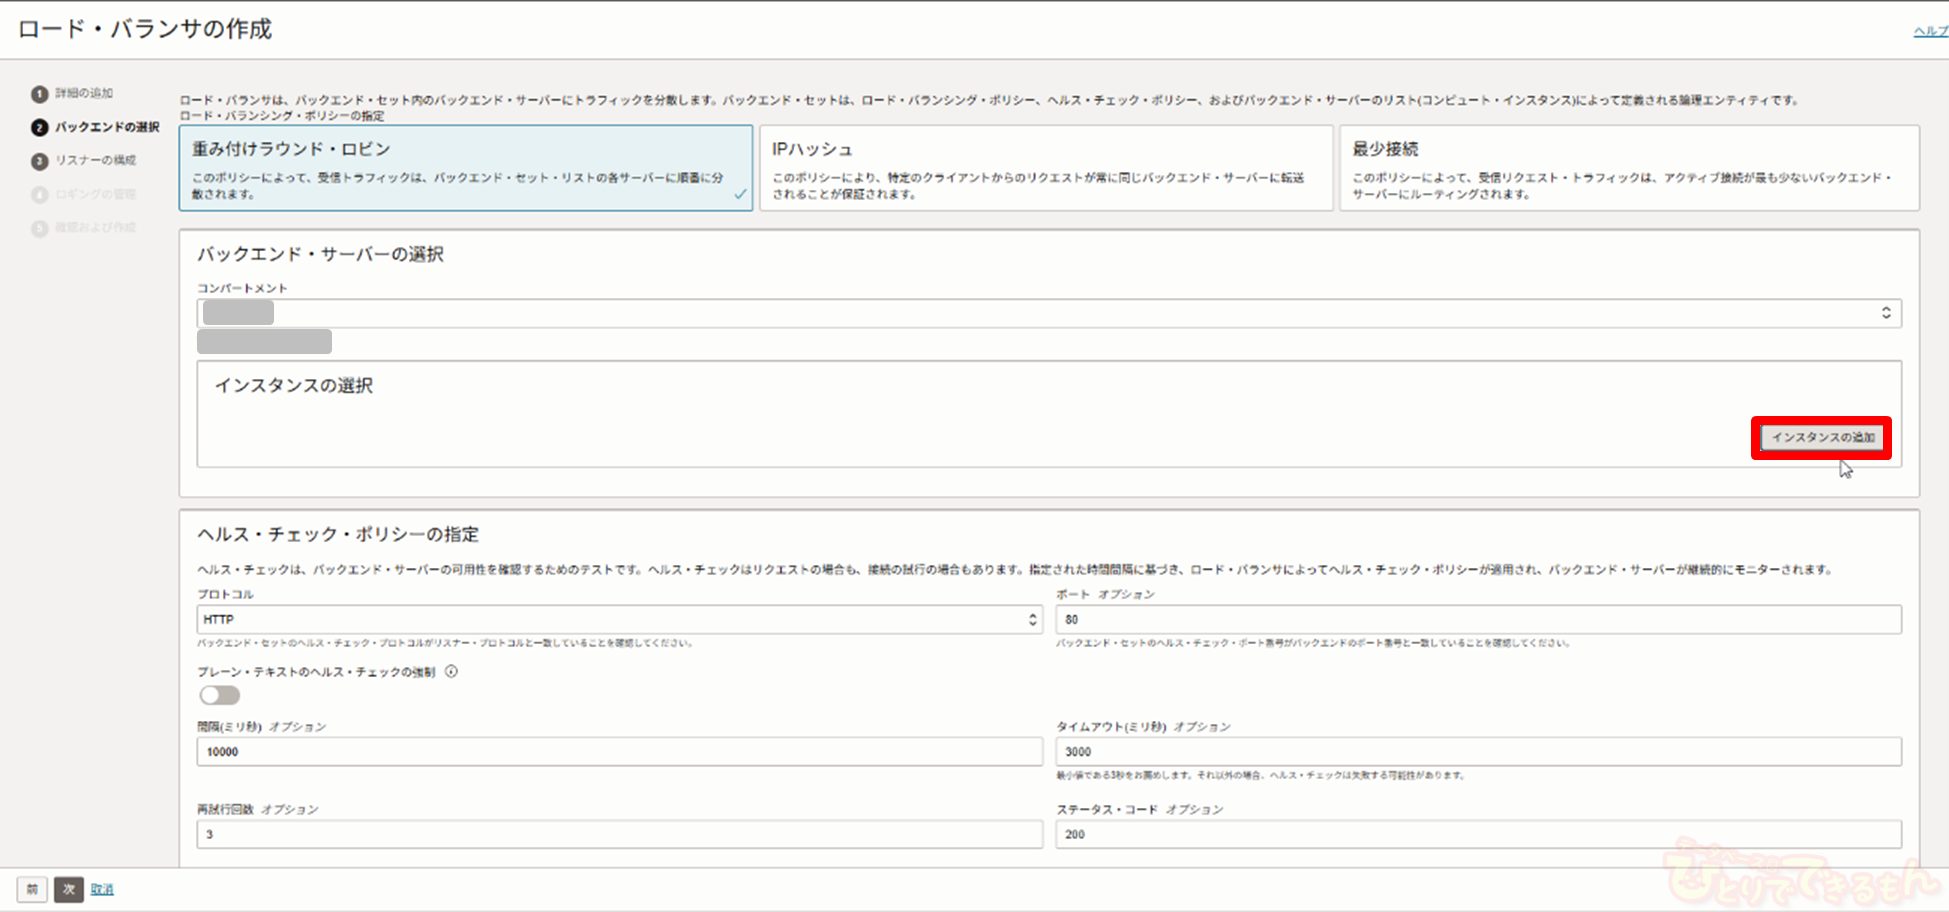The image size is (1949, 912).
Task: Click the 次 button
Action: tap(69, 889)
